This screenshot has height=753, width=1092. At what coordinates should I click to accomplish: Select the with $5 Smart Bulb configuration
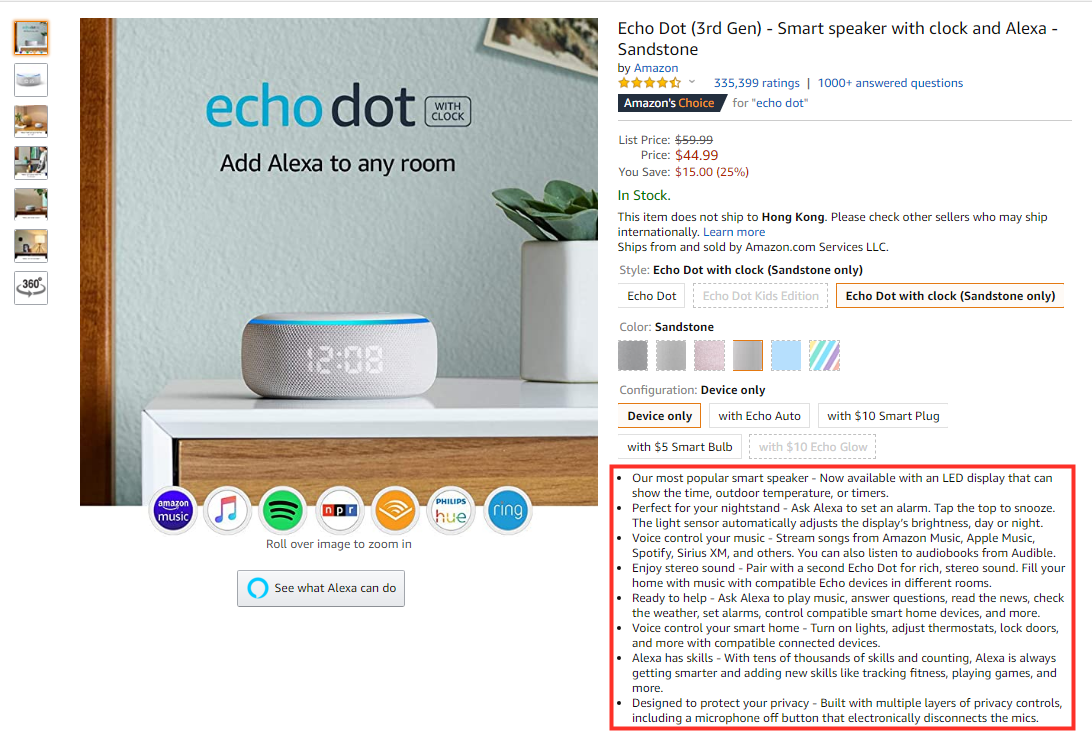coord(680,447)
